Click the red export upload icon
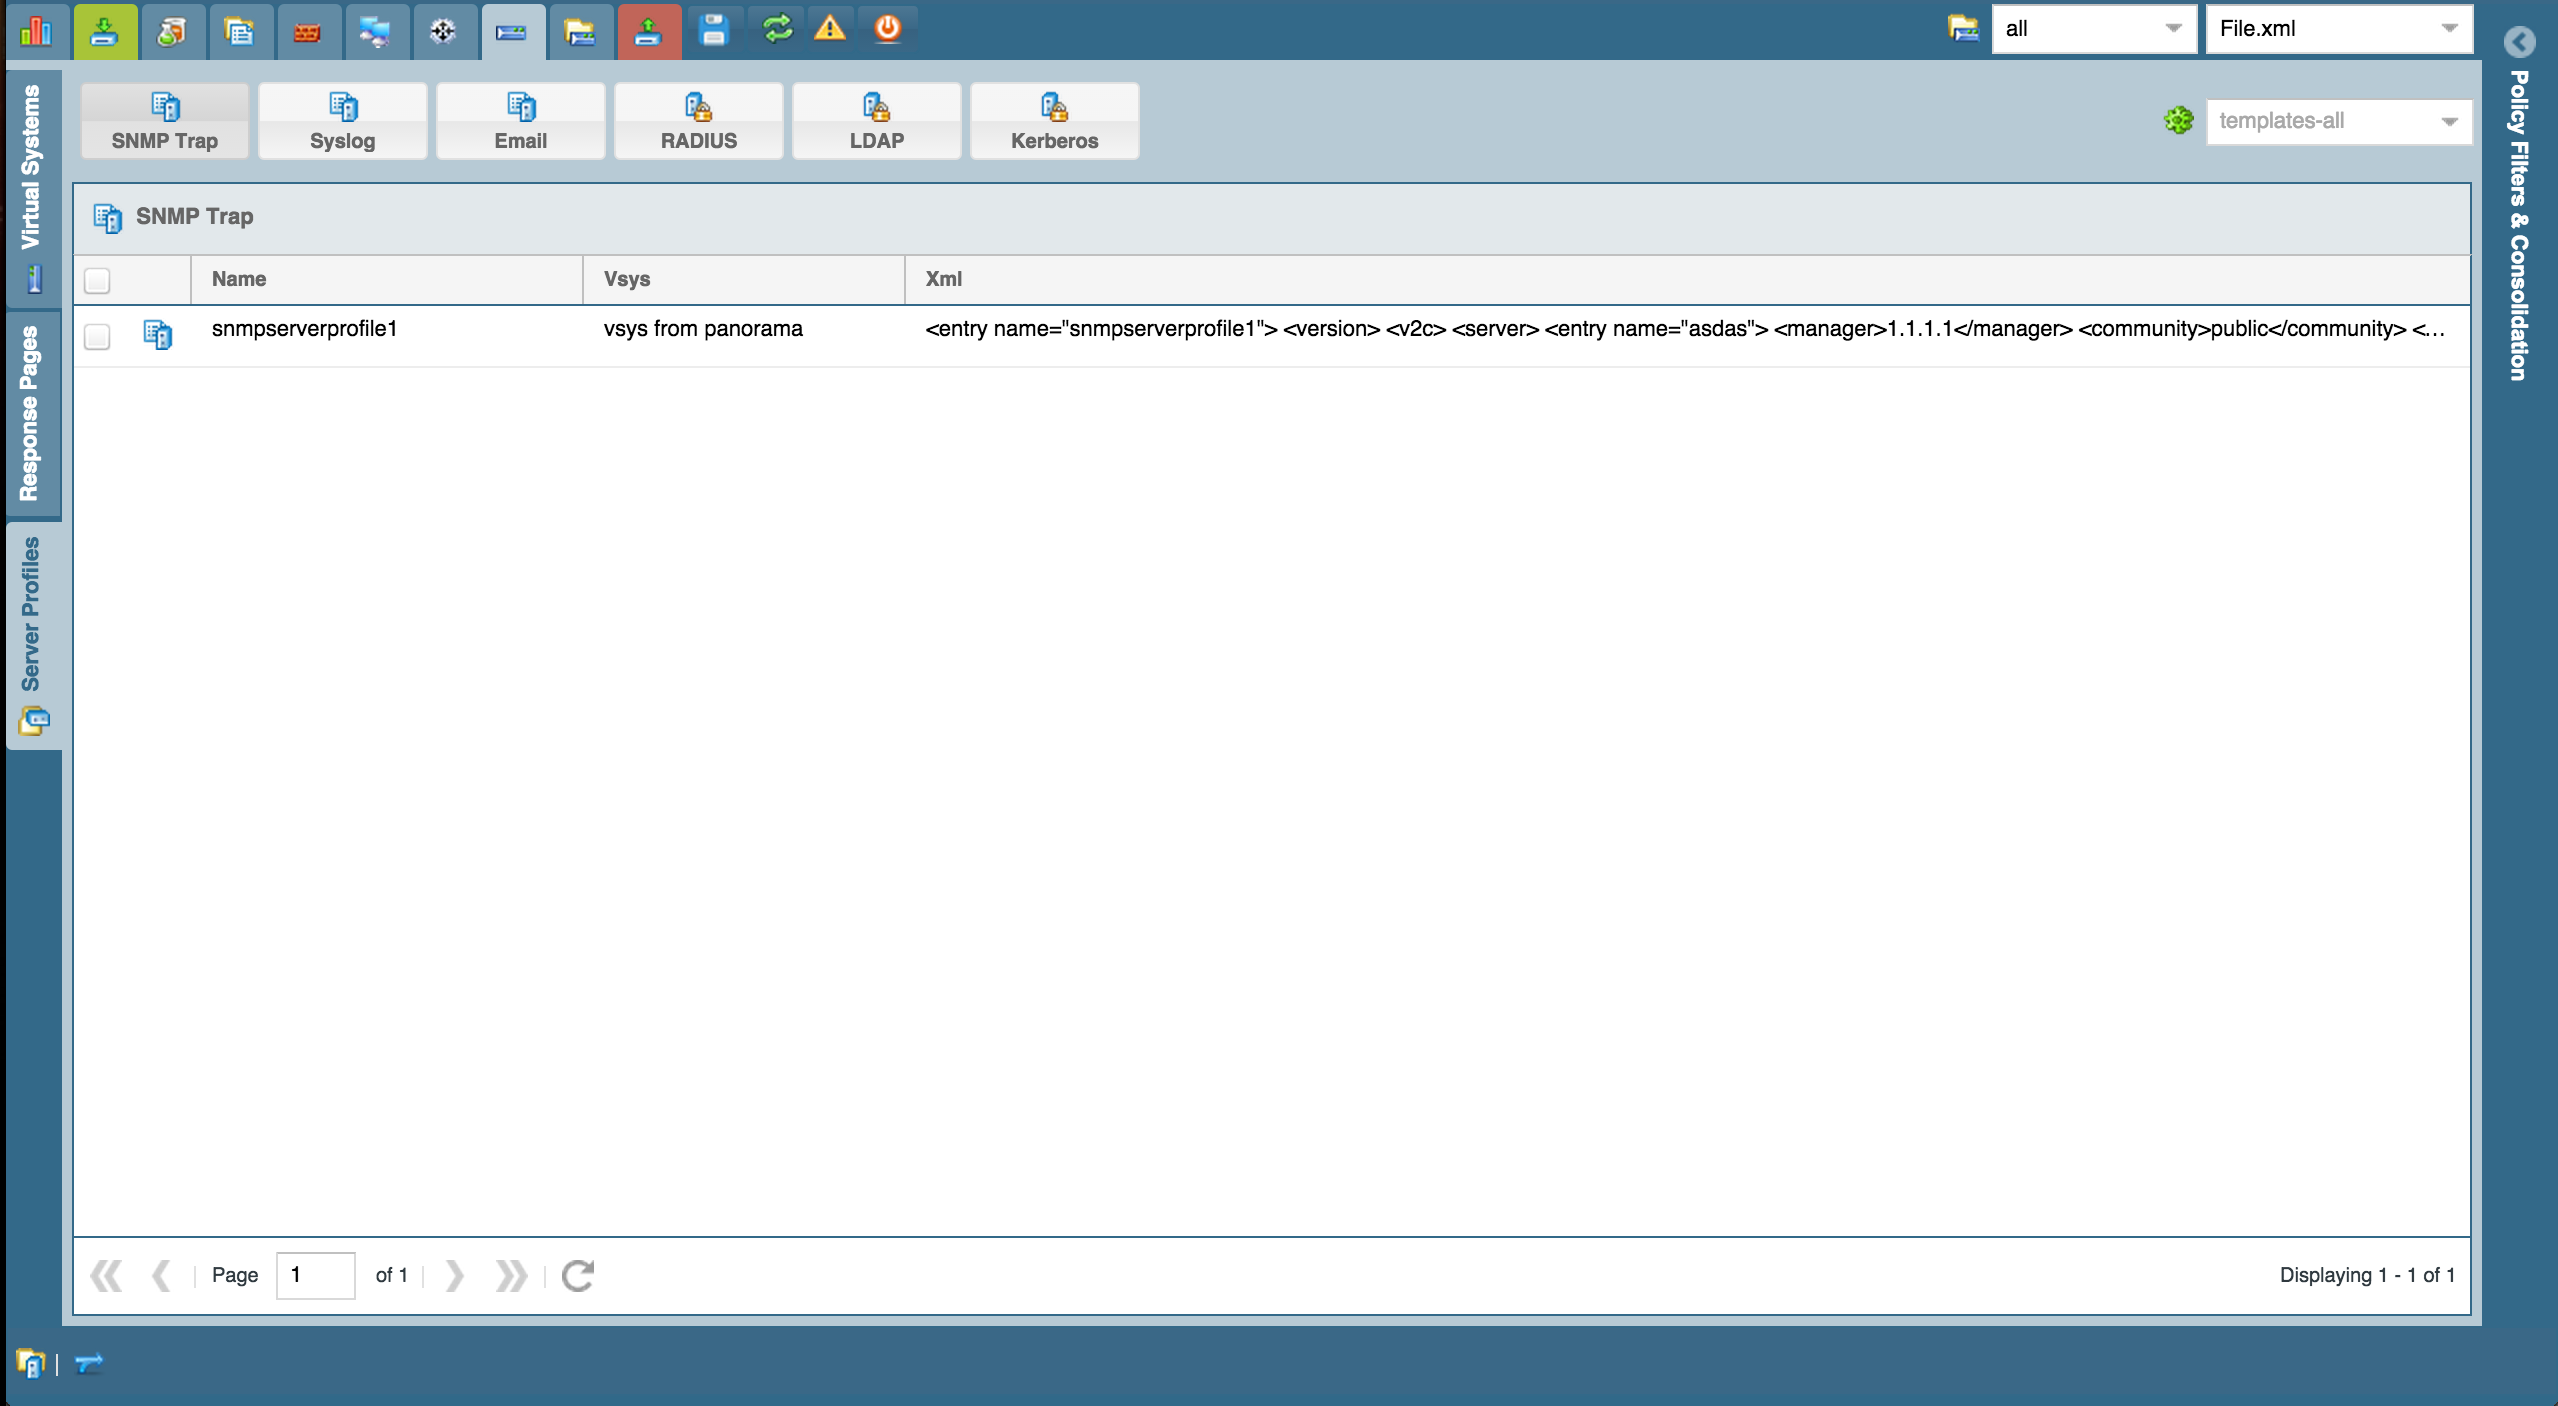This screenshot has height=1406, width=2558. [x=648, y=32]
